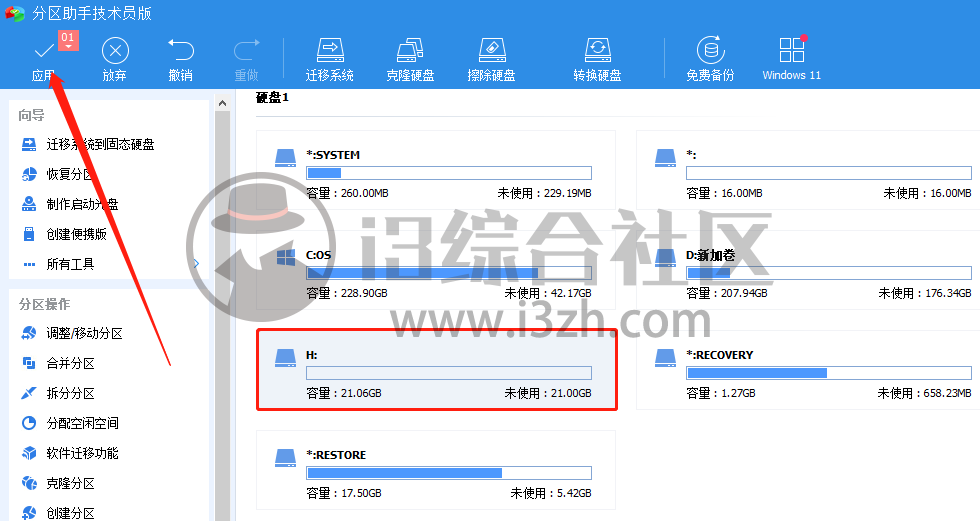Screen dimensions: 980x521
Task: Click the 拆分分区 sidebar icon
Action: click(29, 393)
